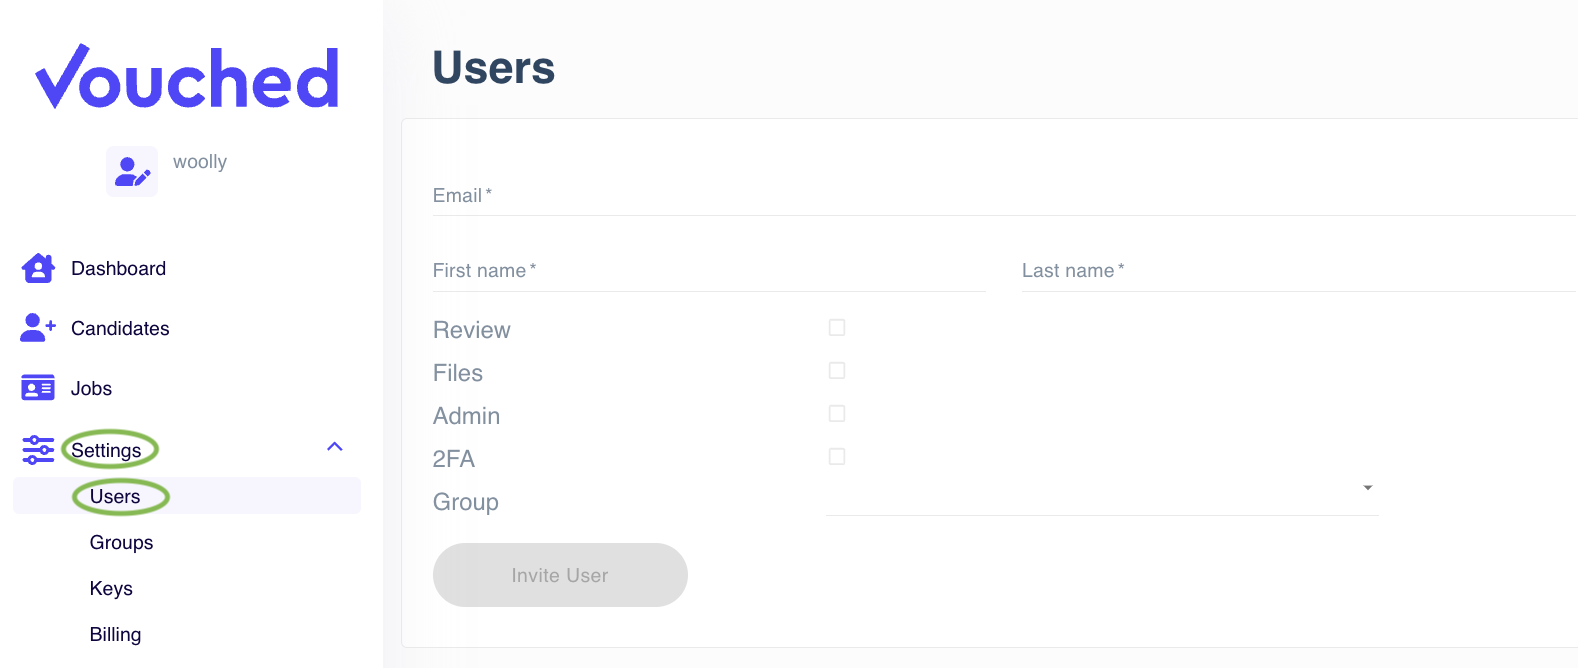1578x668 pixels.
Task: Click the Vouched logo
Action: [x=186, y=77]
